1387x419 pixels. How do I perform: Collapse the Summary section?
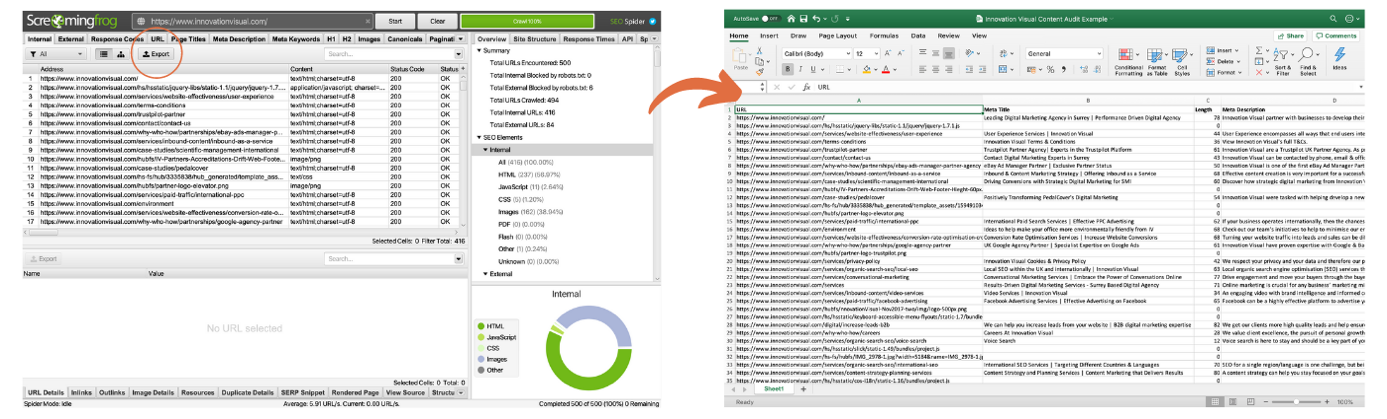point(480,50)
